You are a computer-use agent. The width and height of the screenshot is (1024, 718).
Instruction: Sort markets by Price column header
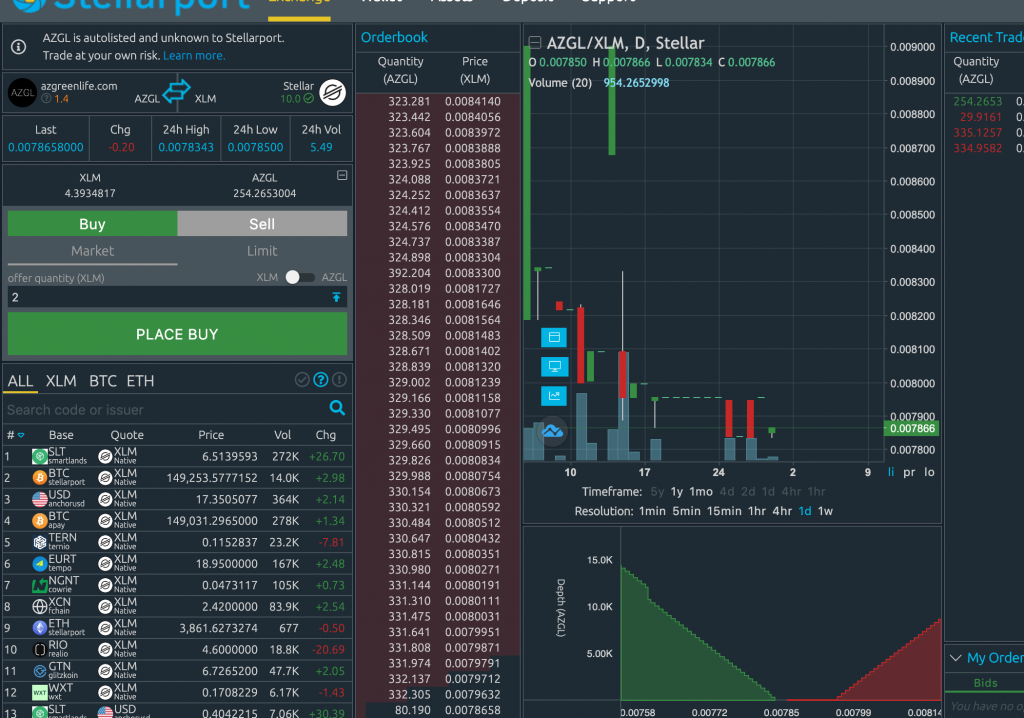[x=211, y=435]
